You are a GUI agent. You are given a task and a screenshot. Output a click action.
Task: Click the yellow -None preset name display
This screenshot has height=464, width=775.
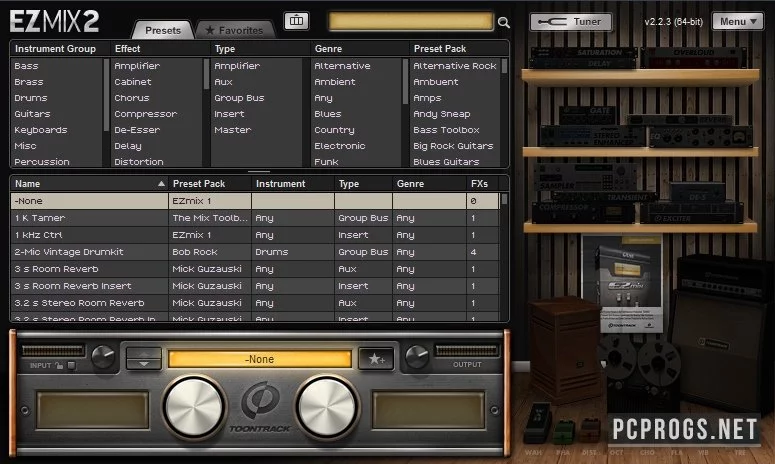click(260, 359)
